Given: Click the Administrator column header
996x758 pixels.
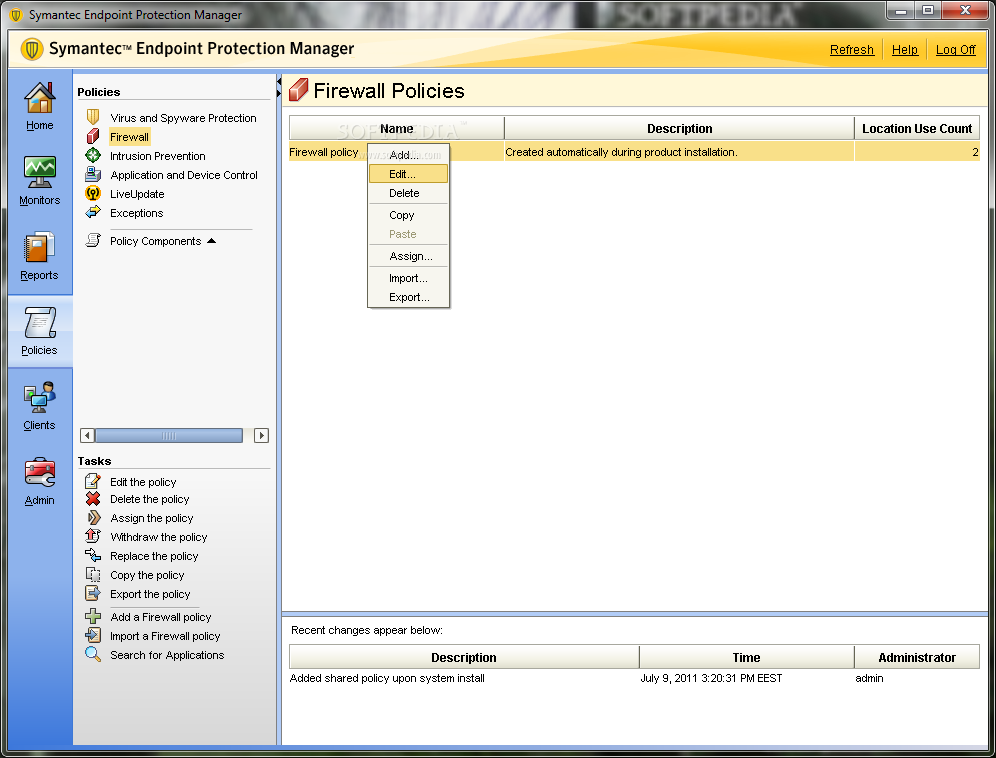Looking at the screenshot, I should tap(917, 657).
